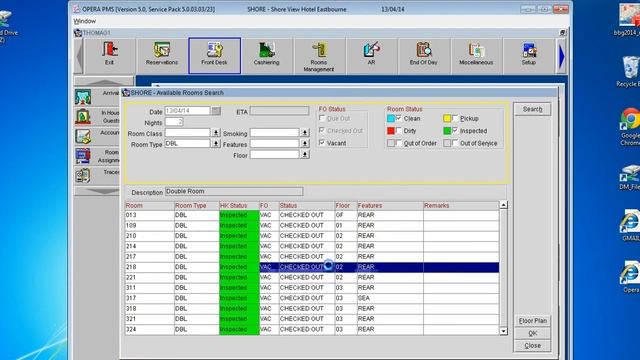Click the Recycle Bin desktop icon
Image resolution: width=640 pixels, height=360 pixels.
(629, 72)
